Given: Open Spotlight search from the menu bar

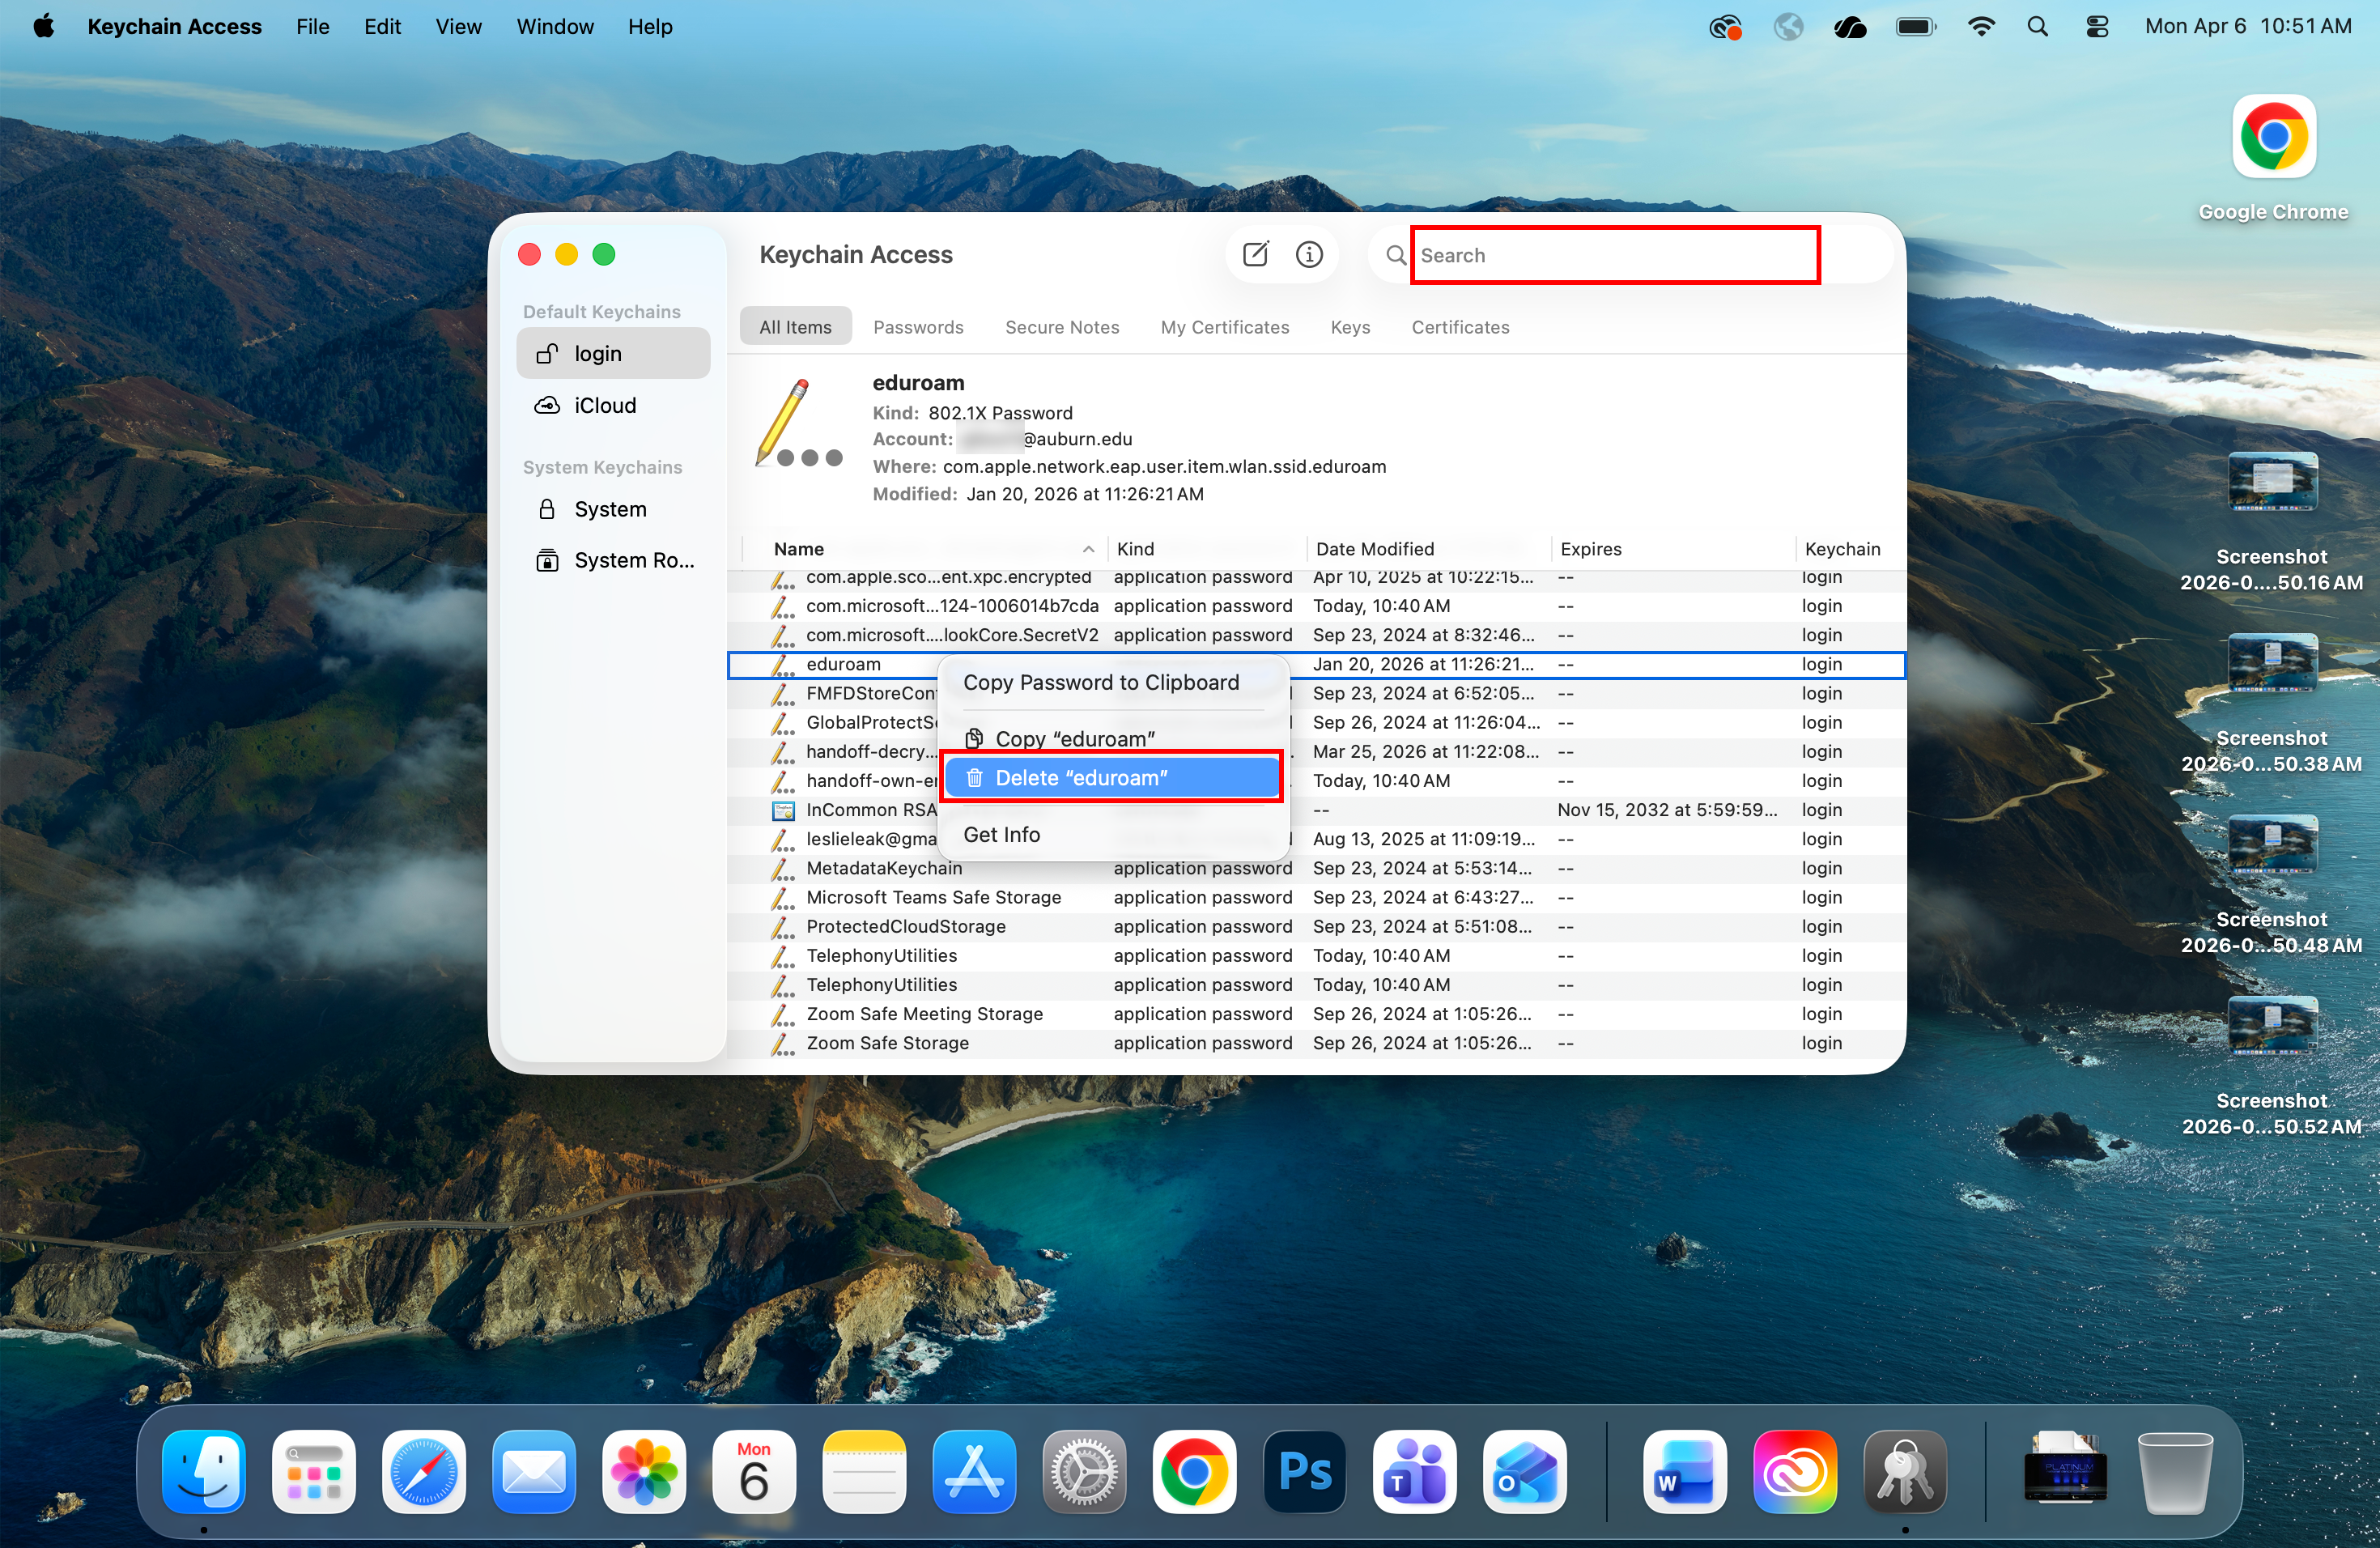Looking at the screenshot, I should coord(2039,26).
